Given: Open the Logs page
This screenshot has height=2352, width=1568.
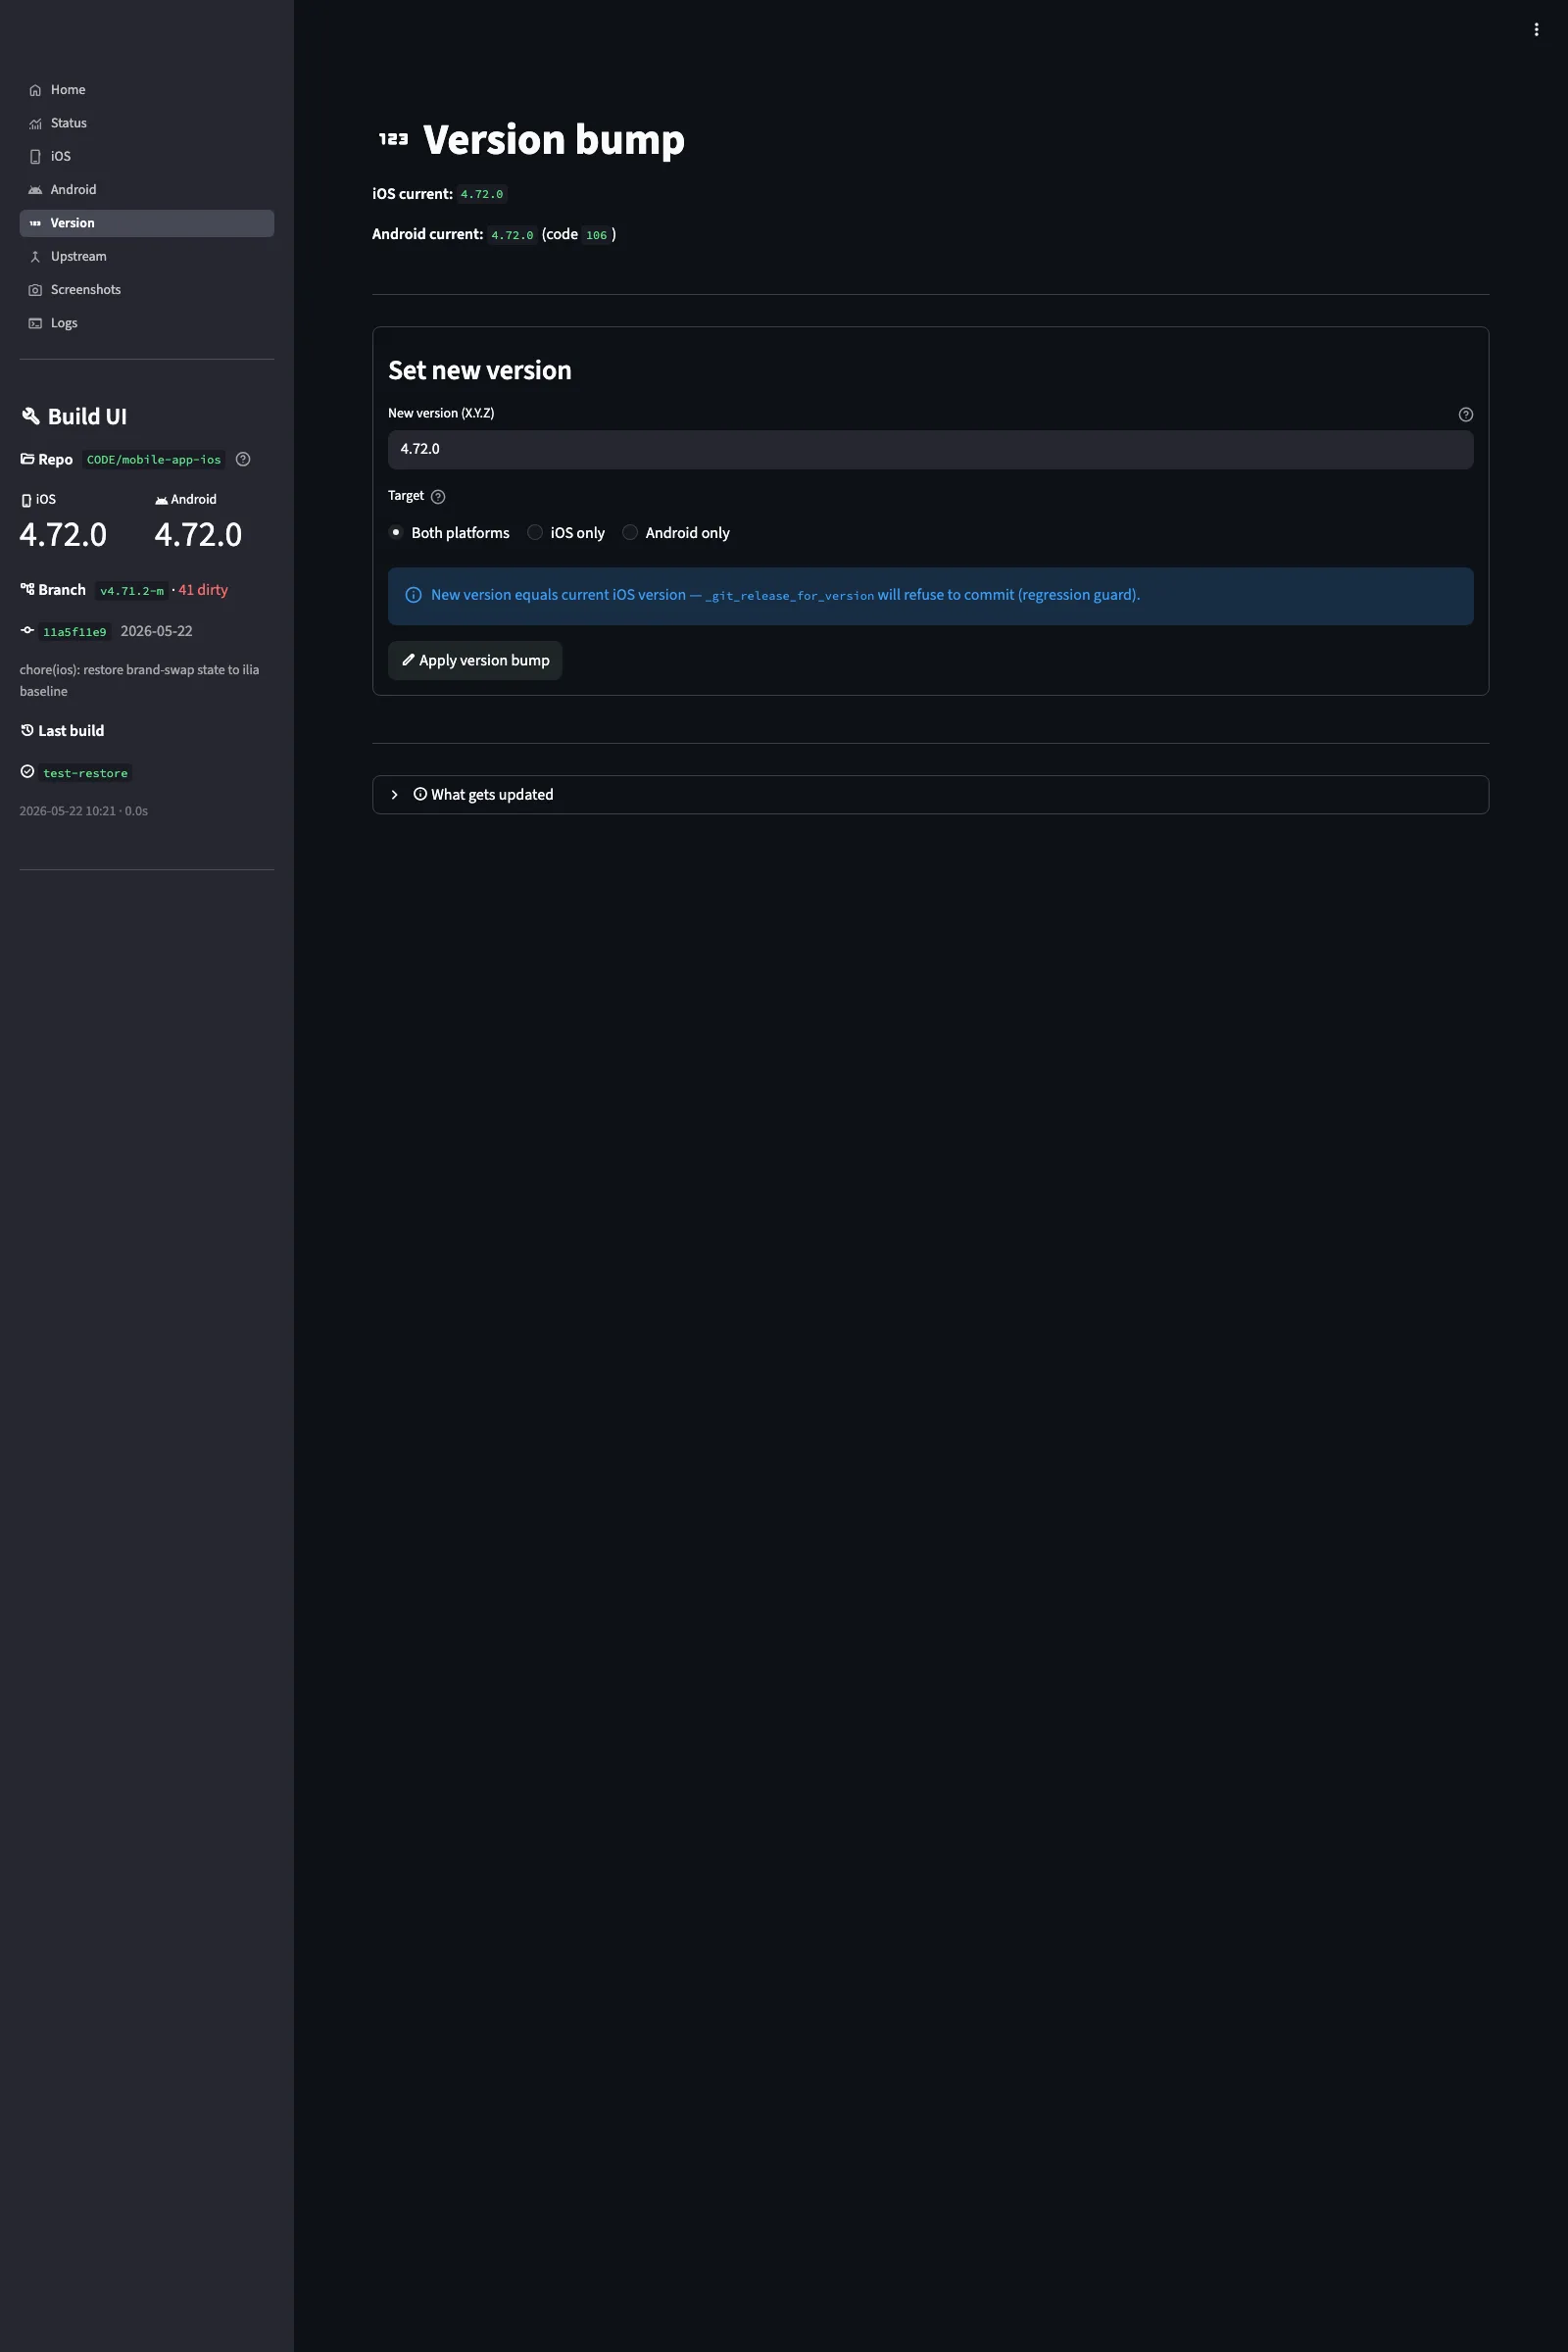Looking at the screenshot, I should pyautogui.click(x=146, y=323).
